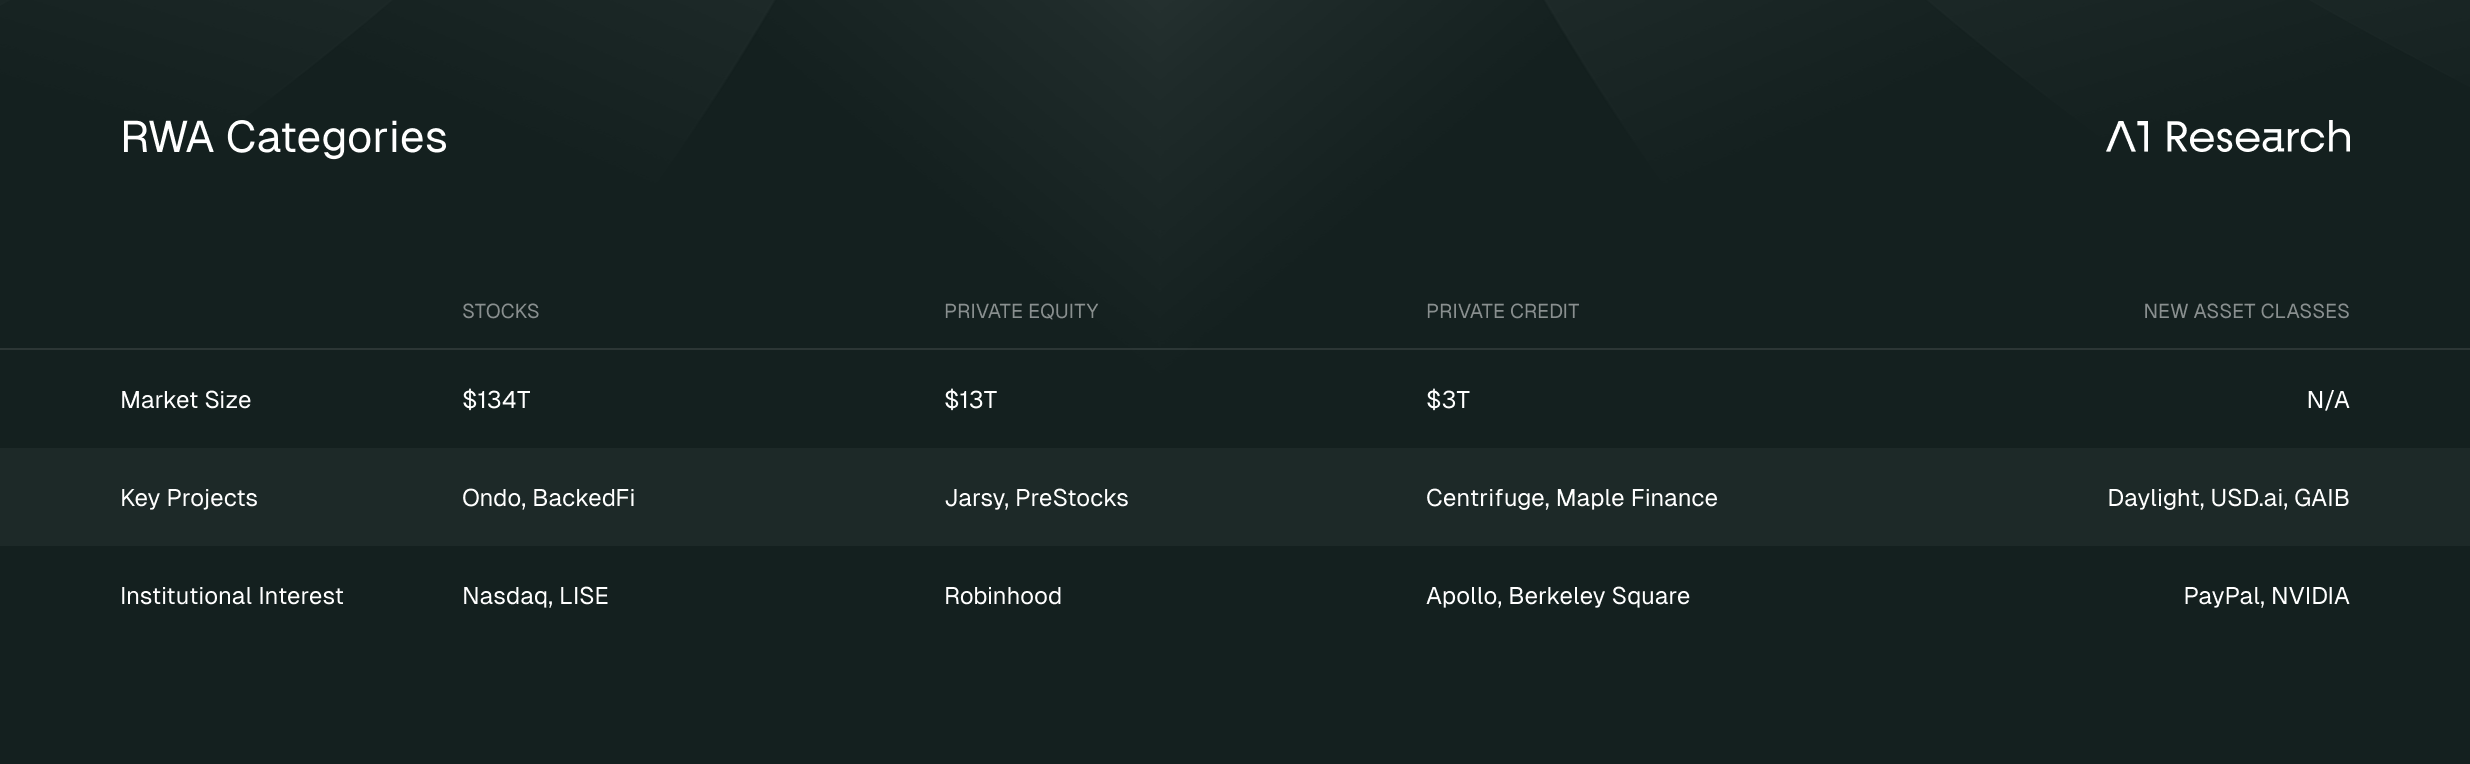Screen dimensions: 2470x764
Task: Select the RWA Categories title
Action: [x=284, y=139]
